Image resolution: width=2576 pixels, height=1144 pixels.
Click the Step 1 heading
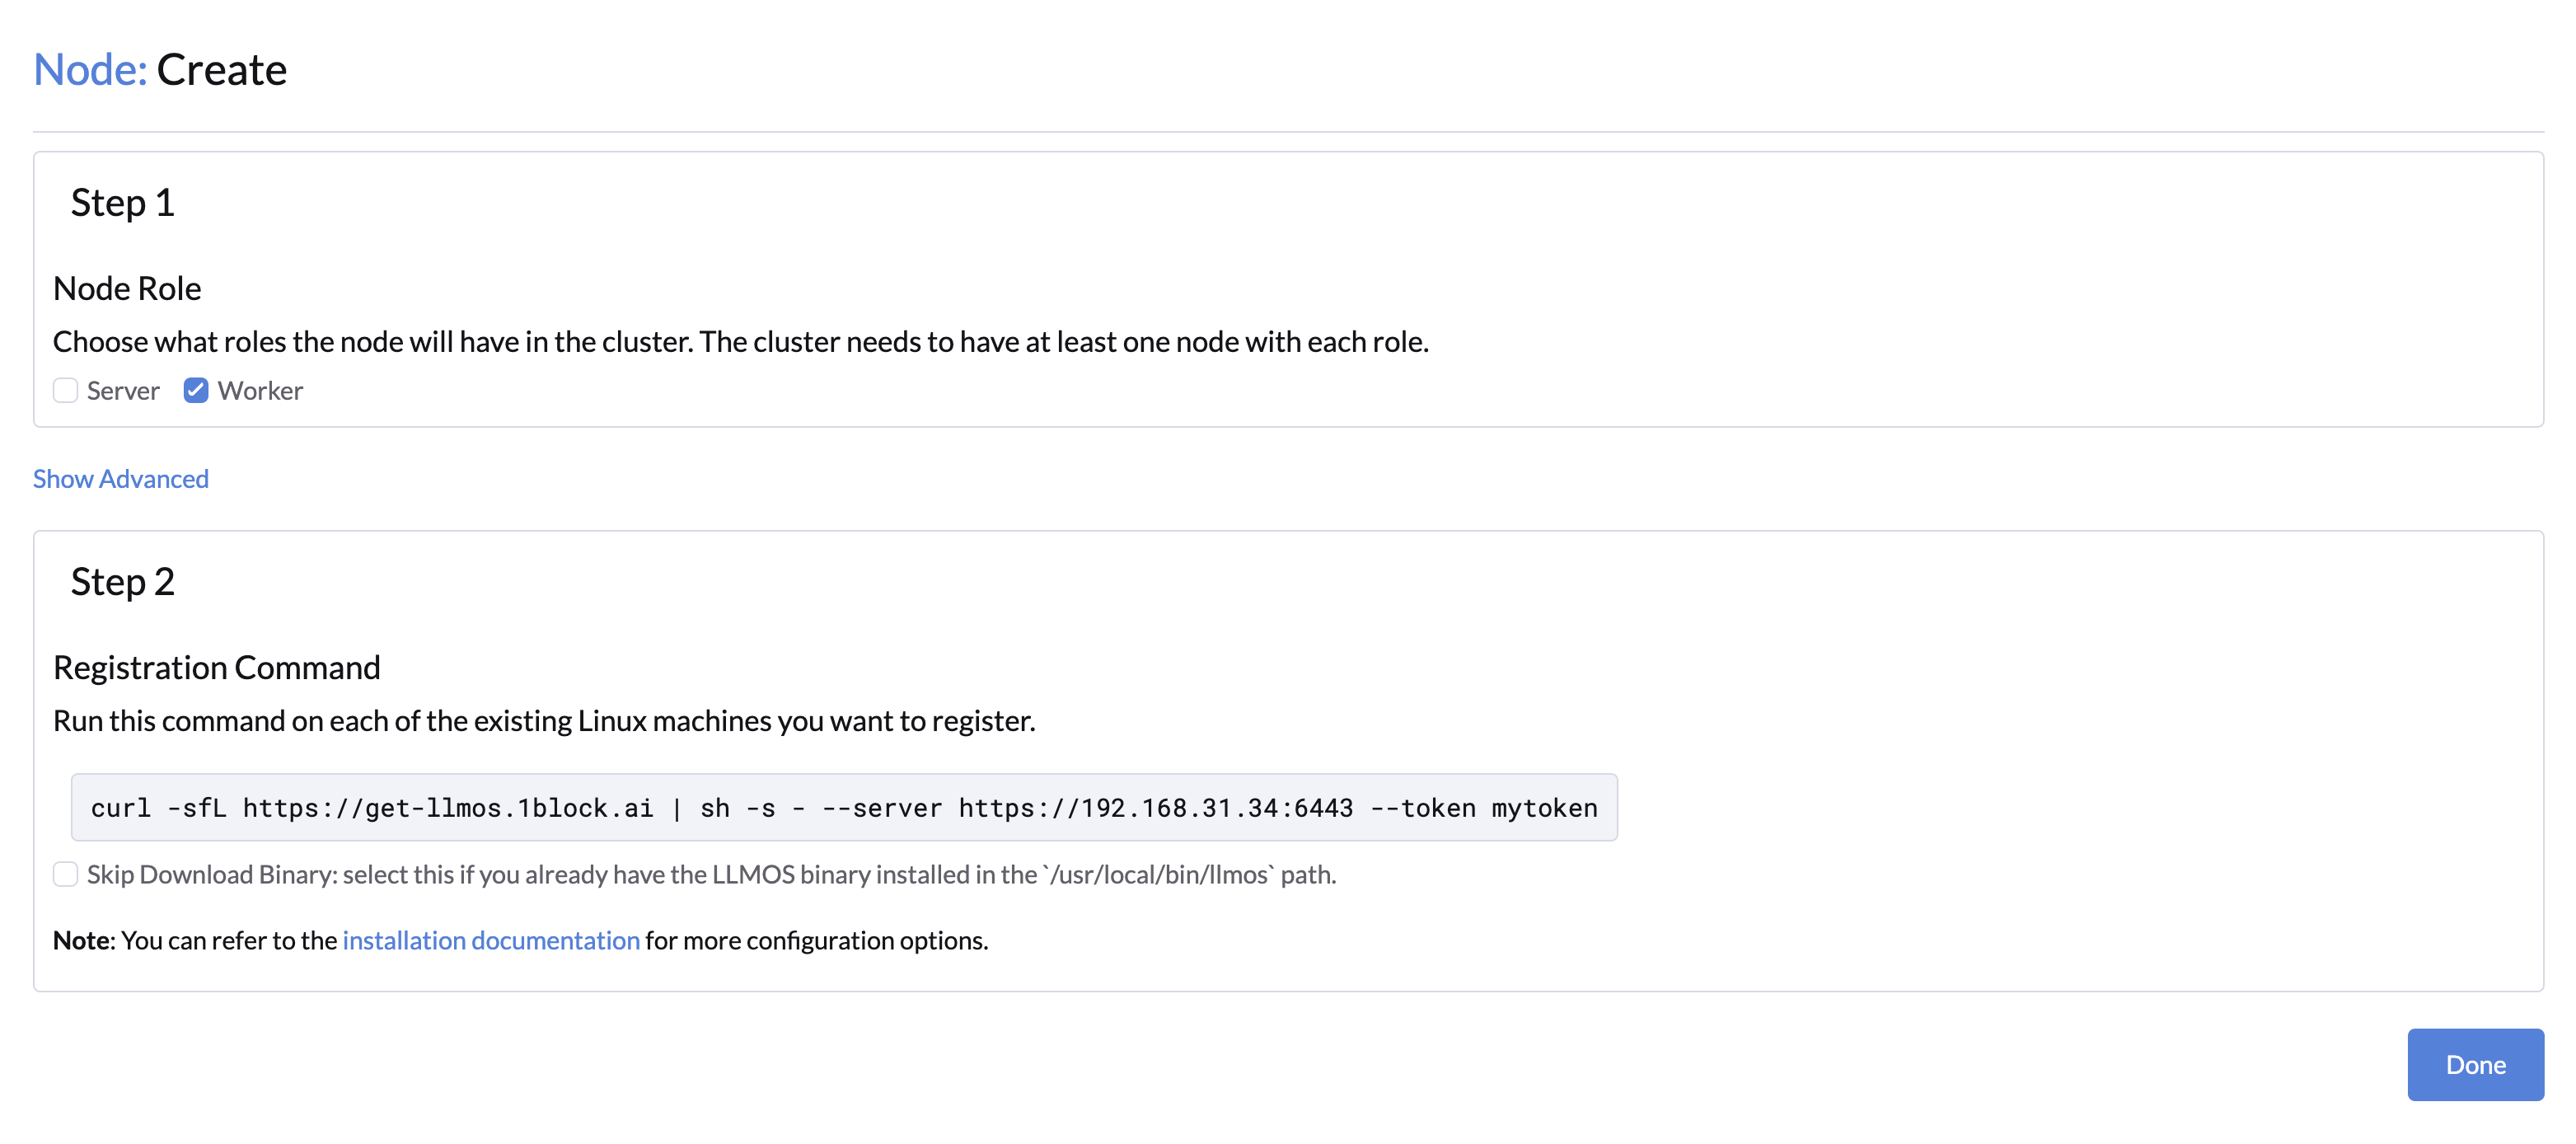tap(123, 203)
